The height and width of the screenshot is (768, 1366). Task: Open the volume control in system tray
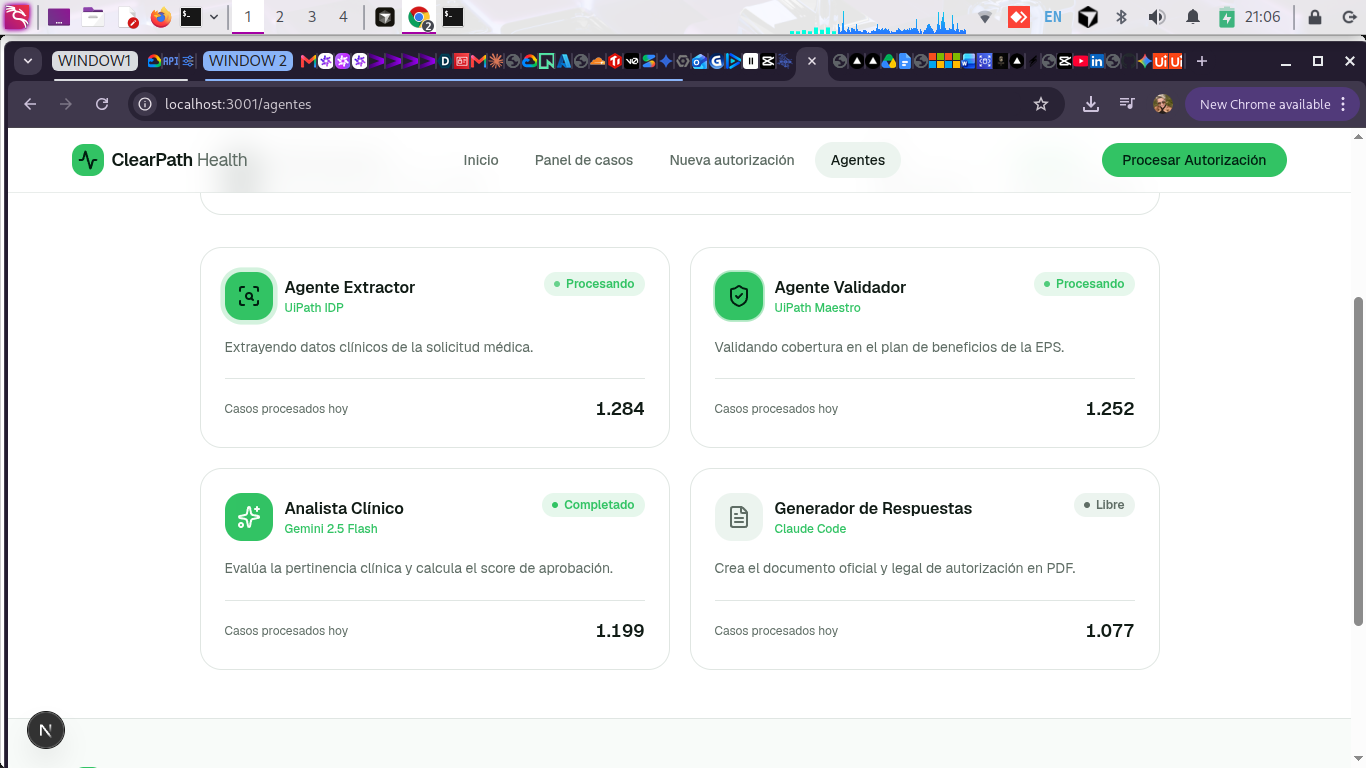tap(1157, 17)
